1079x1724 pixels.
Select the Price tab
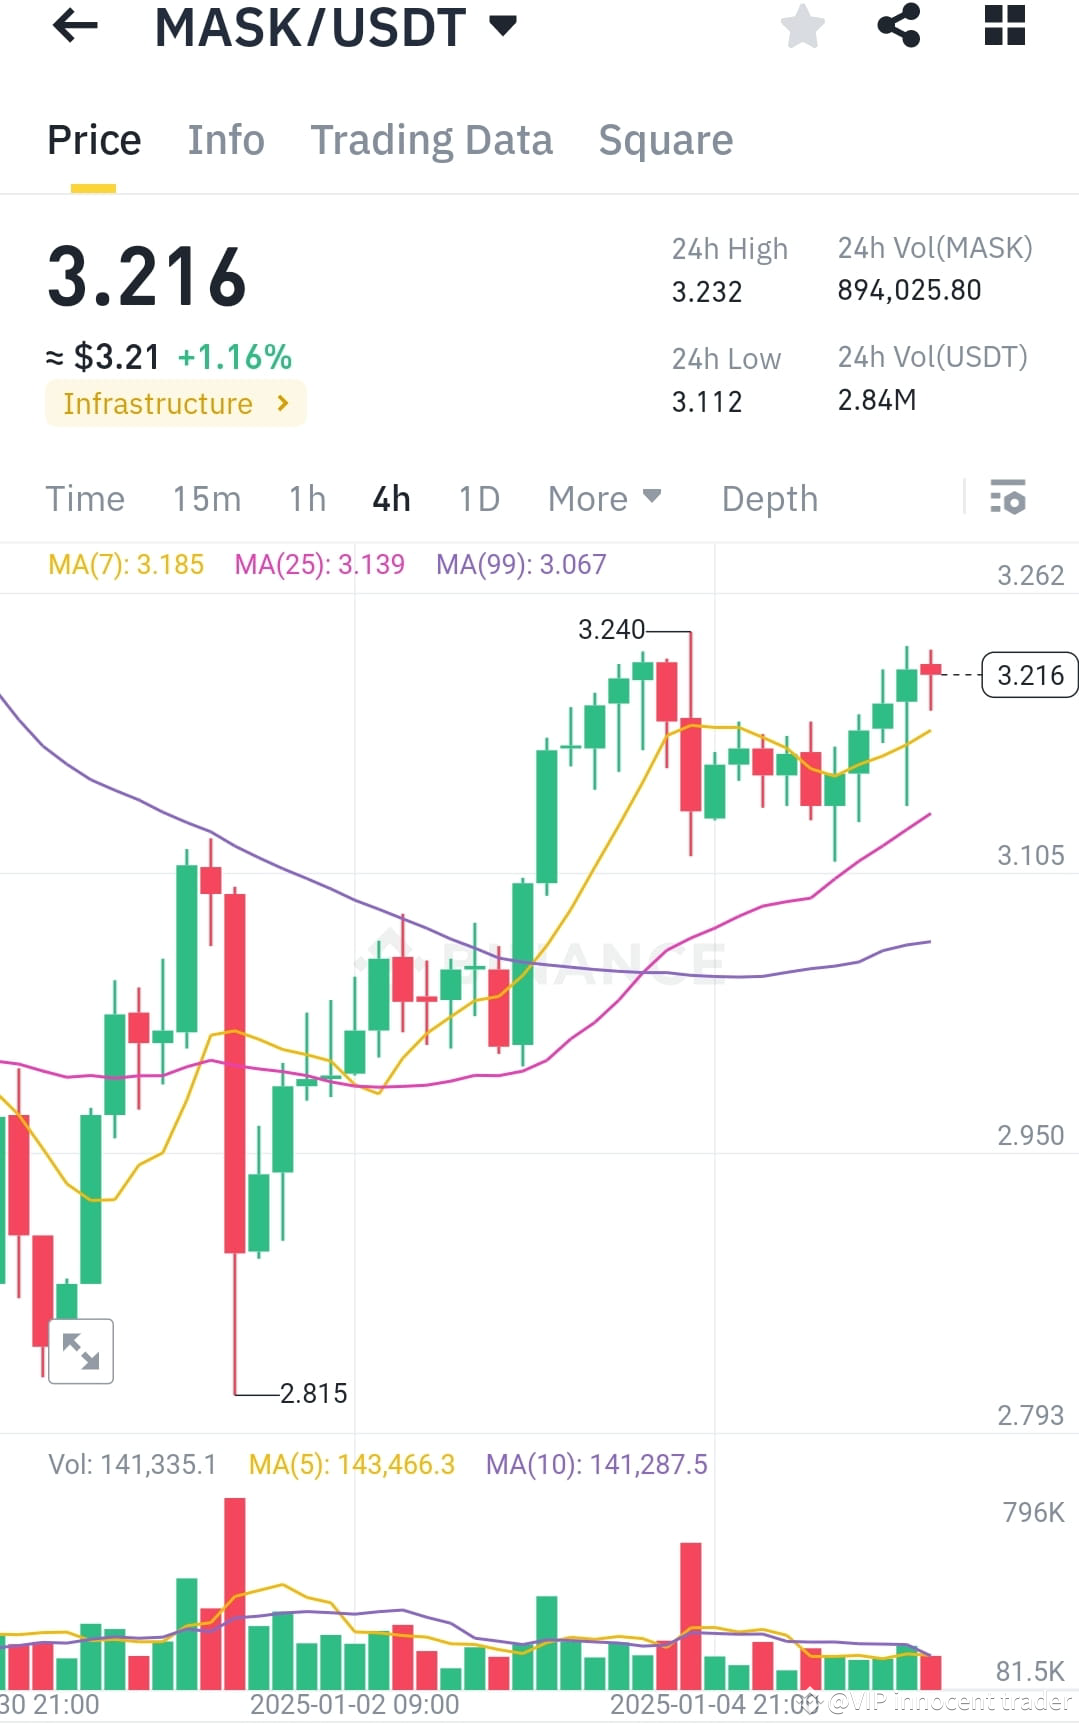(93, 140)
